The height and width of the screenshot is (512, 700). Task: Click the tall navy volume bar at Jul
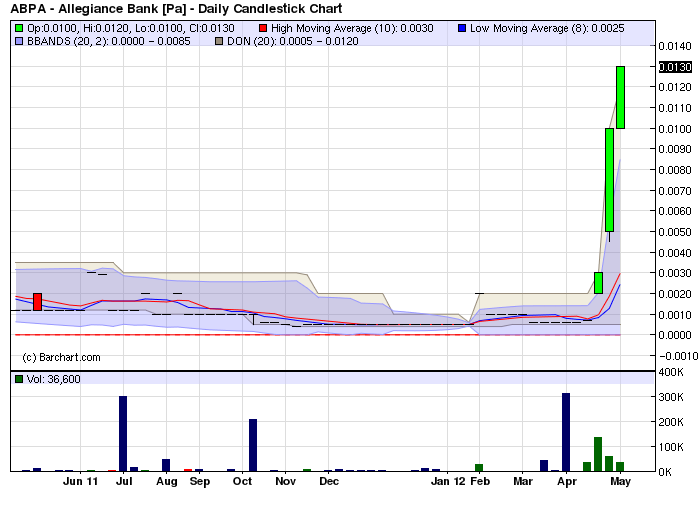click(123, 433)
